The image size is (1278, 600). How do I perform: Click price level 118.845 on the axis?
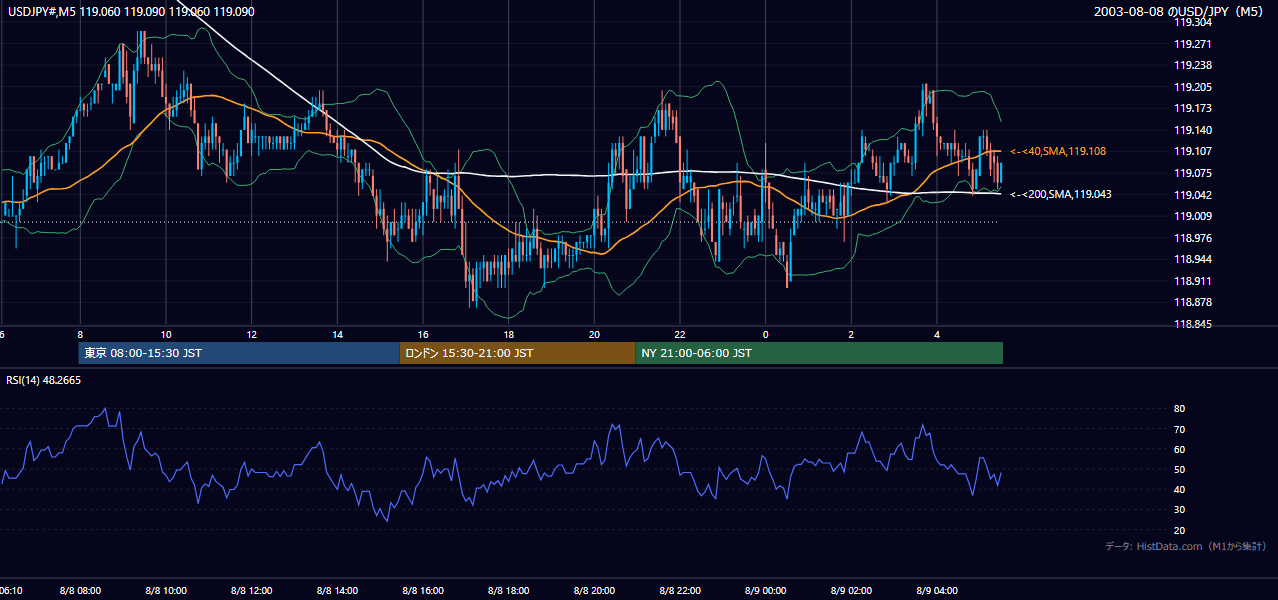(x=1192, y=324)
